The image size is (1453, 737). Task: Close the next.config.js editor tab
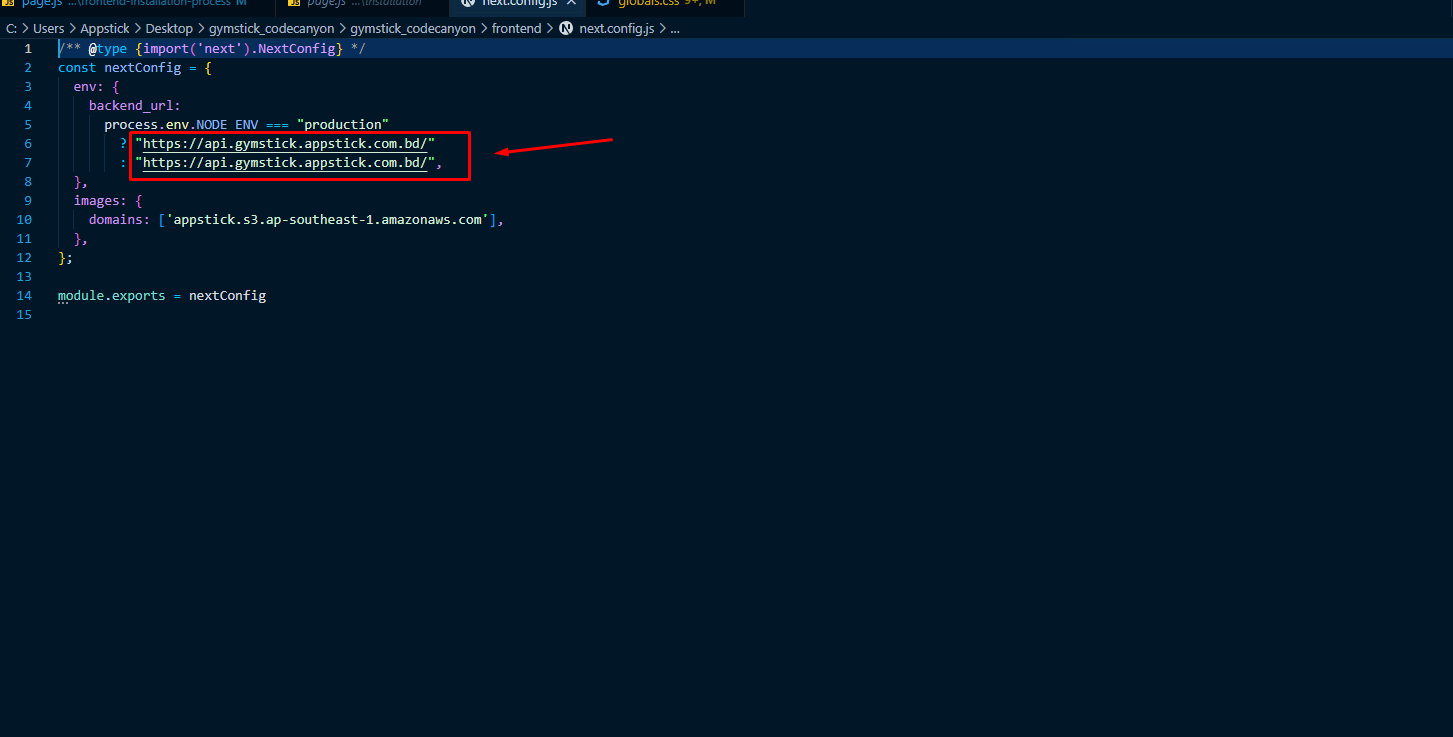coord(572,4)
